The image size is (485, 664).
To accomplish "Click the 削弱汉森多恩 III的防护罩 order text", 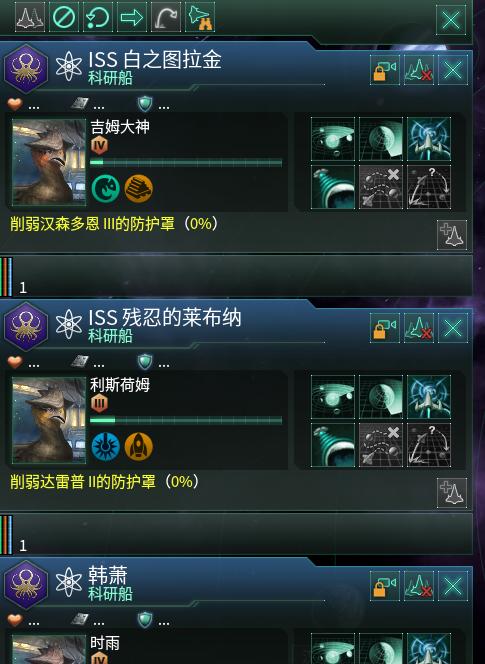I will point(114,224).
